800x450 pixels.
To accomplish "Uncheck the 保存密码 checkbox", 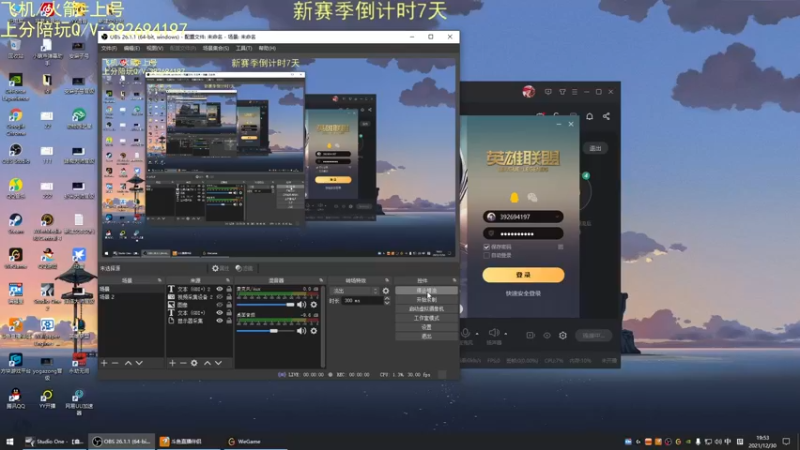I will pyautogui.click(x=486, y=247).
